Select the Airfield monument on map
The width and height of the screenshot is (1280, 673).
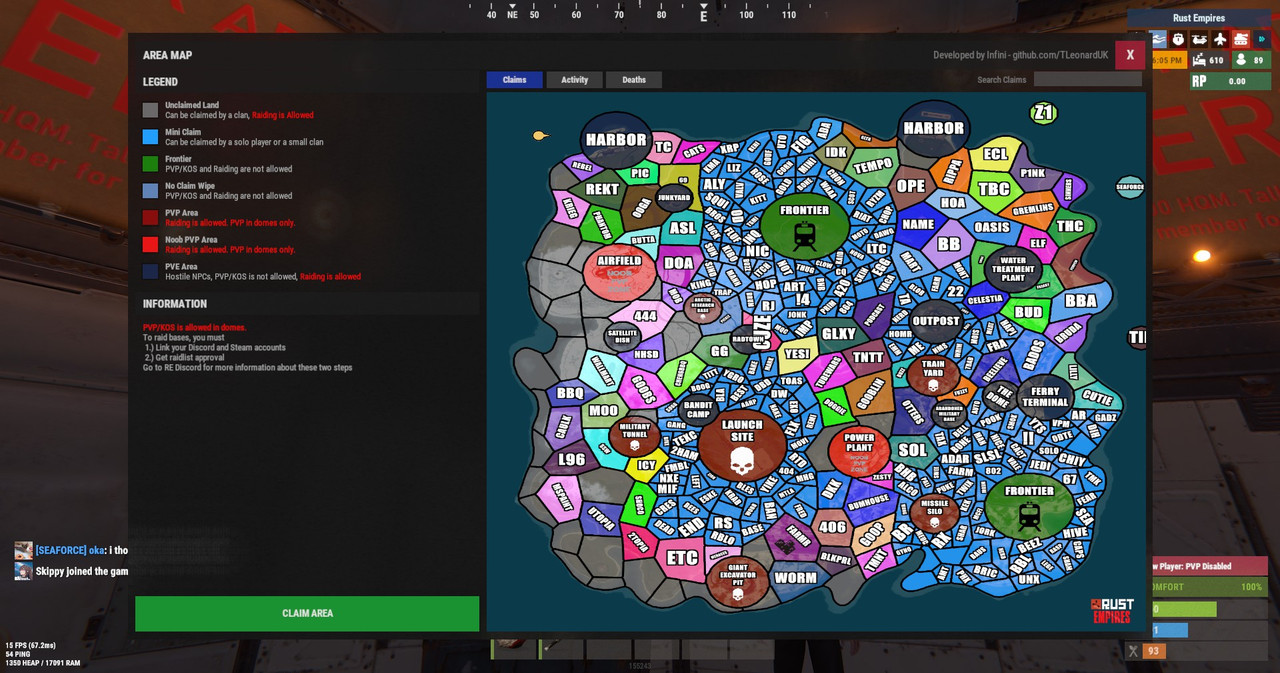619,272
